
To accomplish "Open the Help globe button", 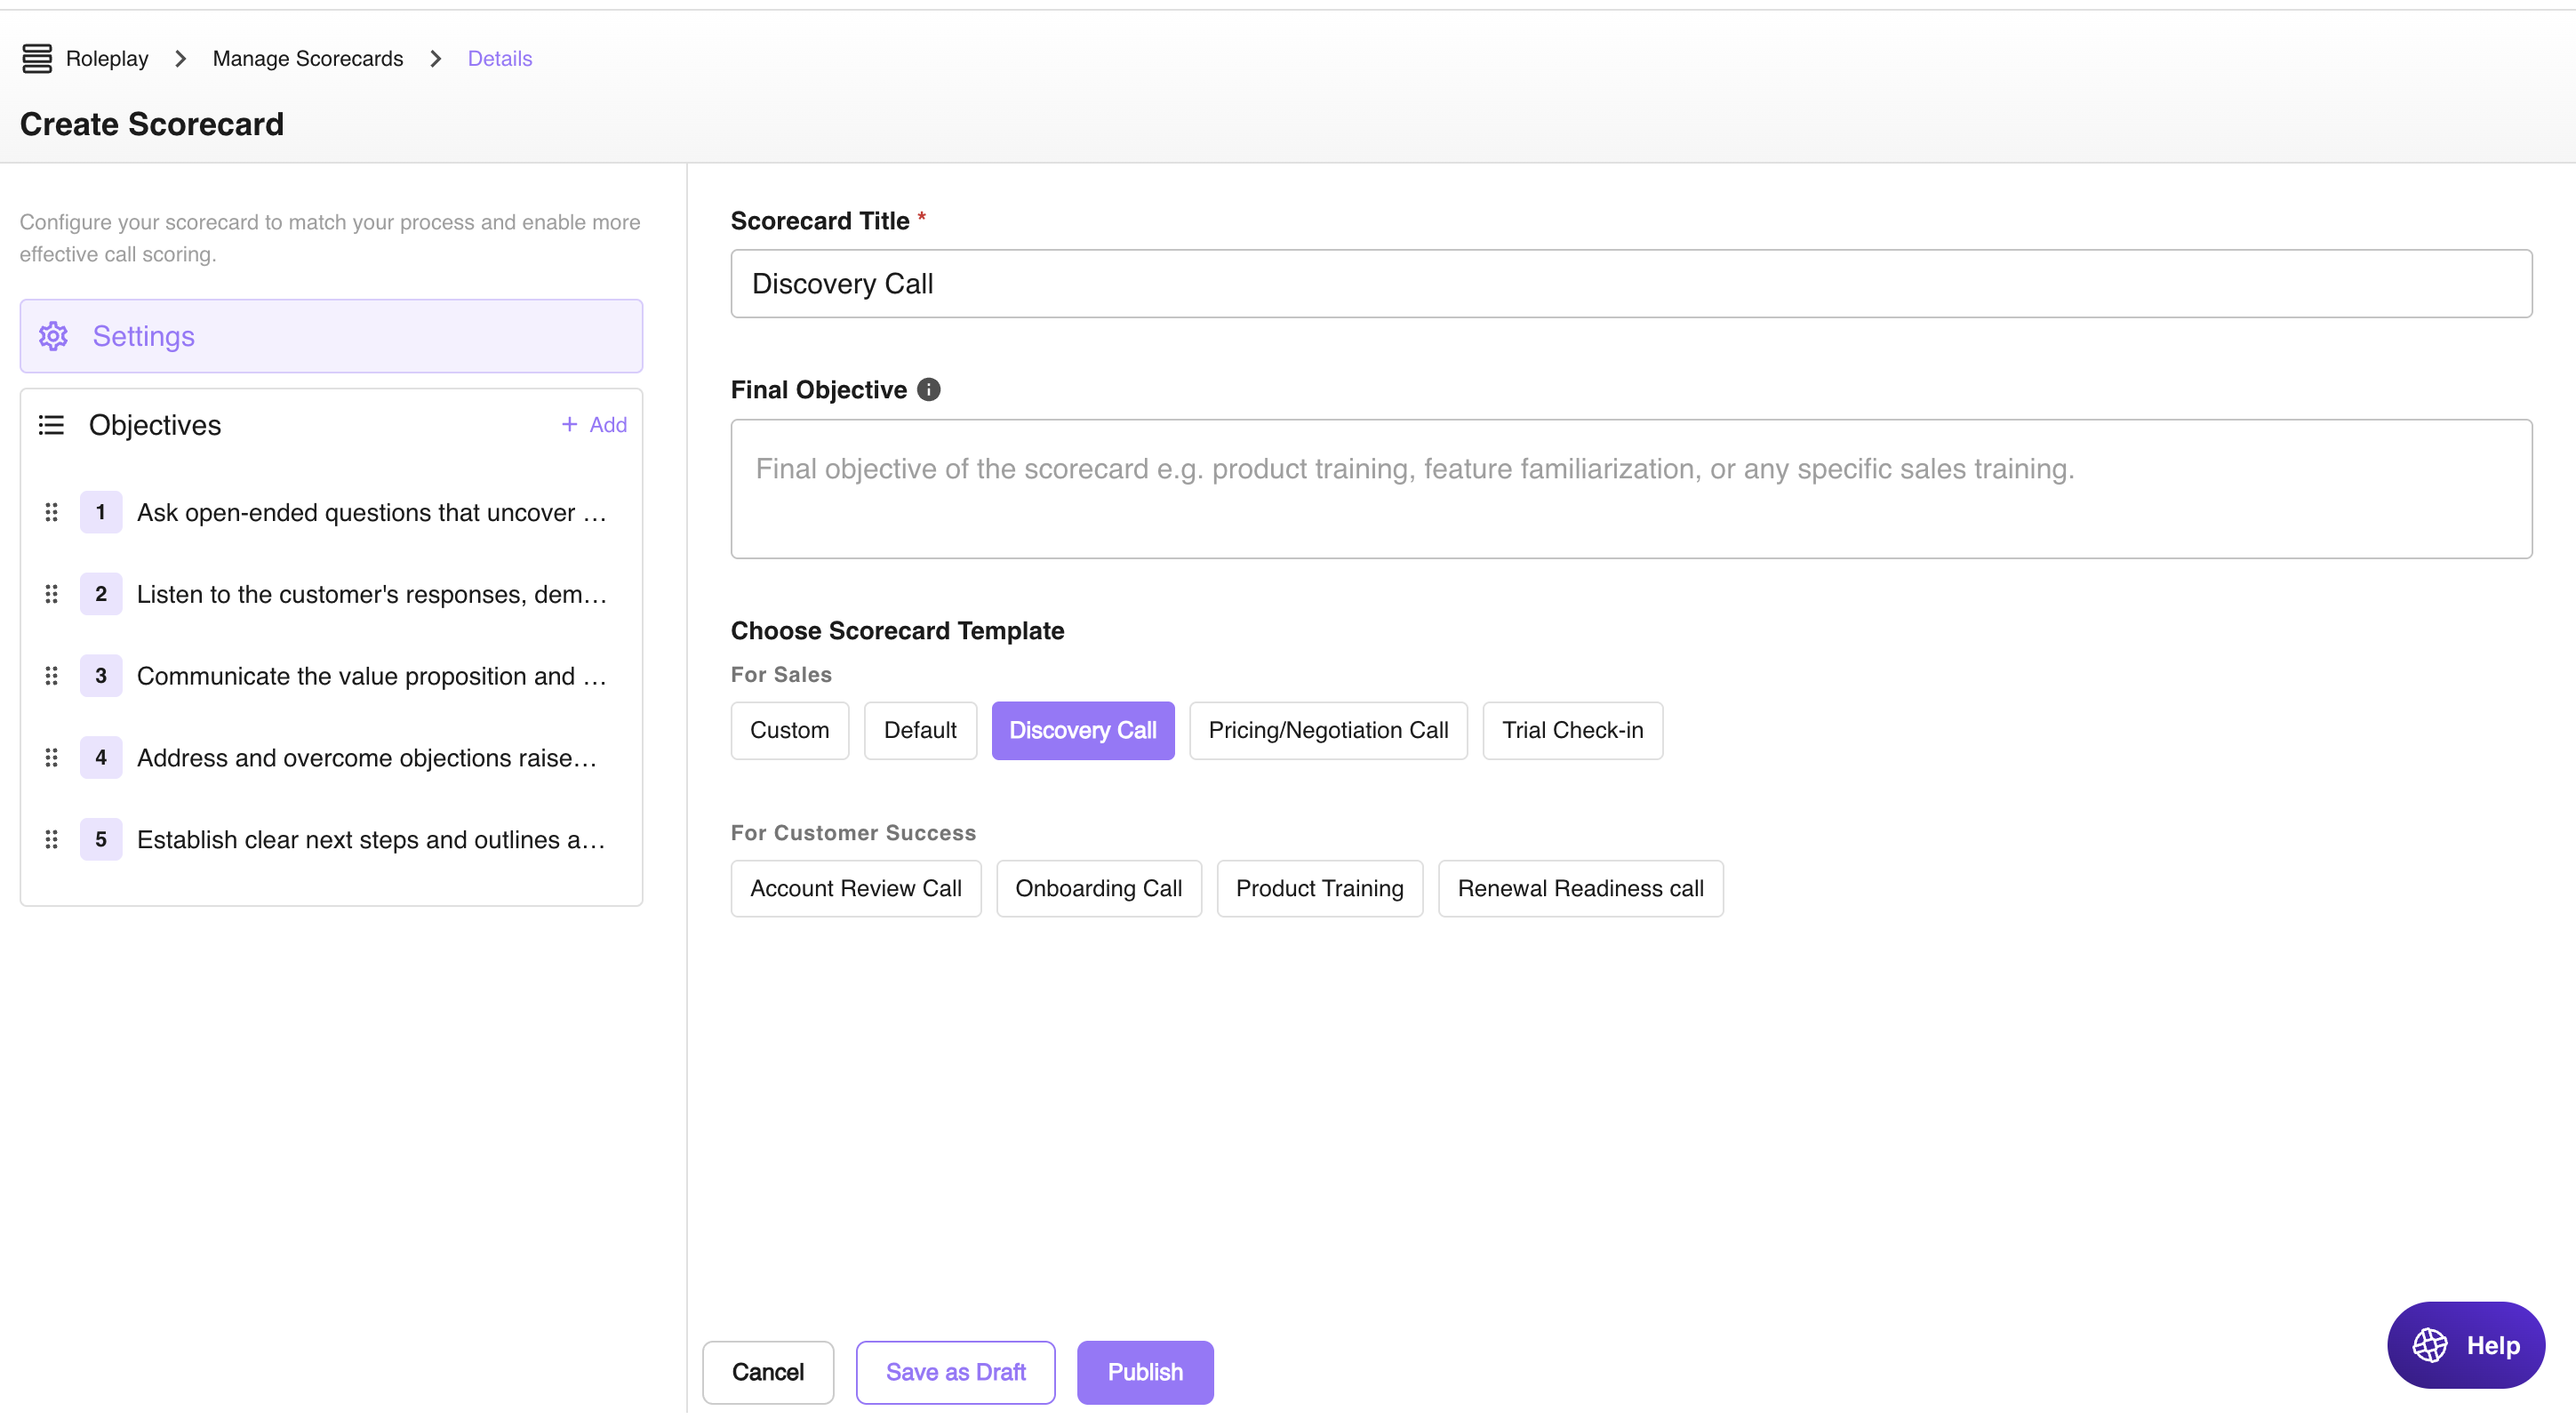I will pyautogui.click(x=2466, y=1344).
